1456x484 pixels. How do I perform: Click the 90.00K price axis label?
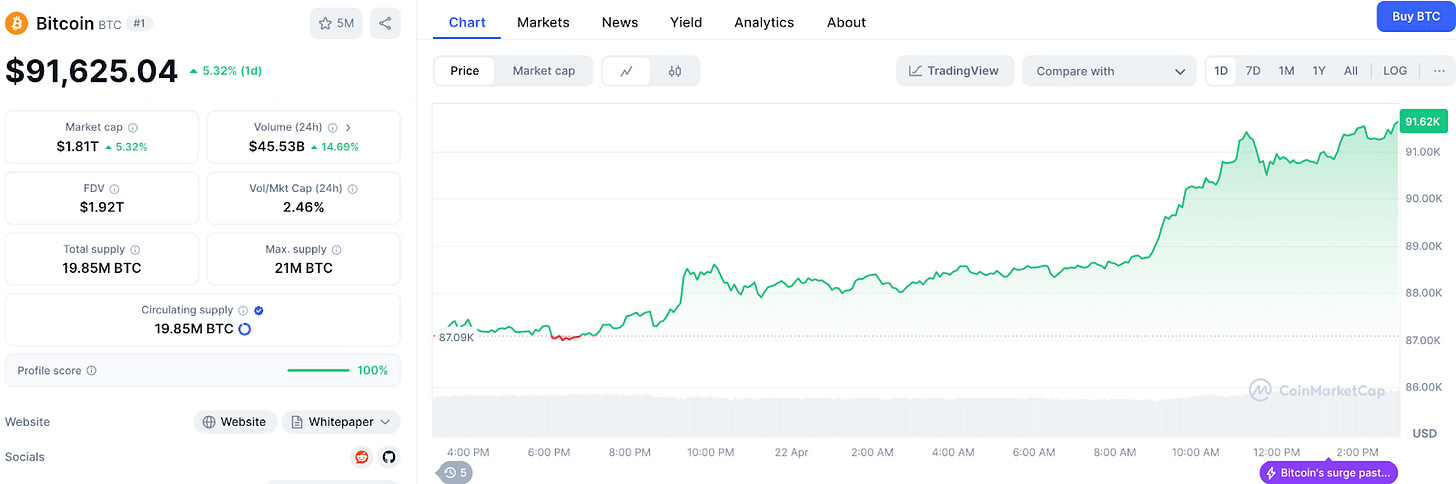point(1423,199)
